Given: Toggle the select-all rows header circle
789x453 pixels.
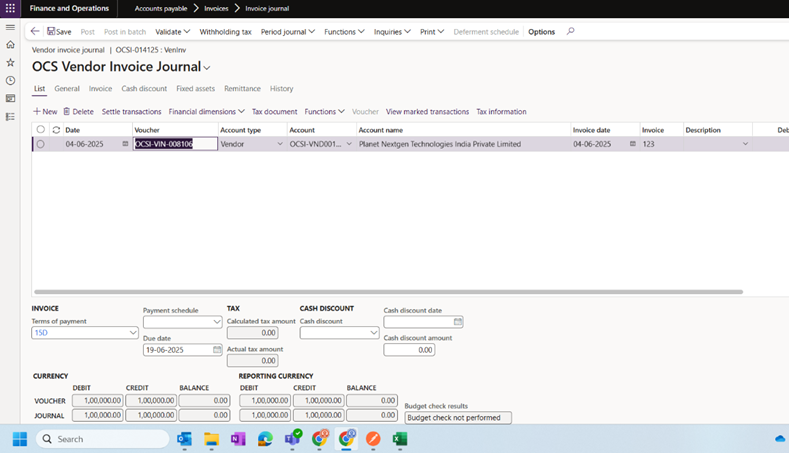Looking at the screenshot, I should [41, 130].
